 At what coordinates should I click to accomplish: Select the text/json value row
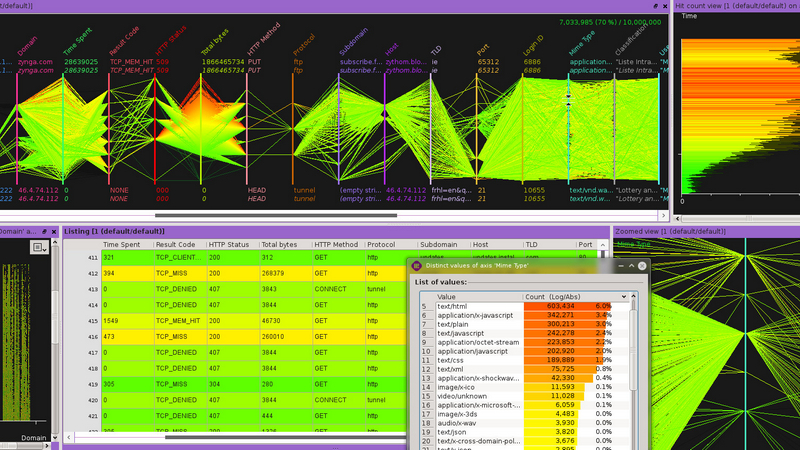click(x=524, y=432)
